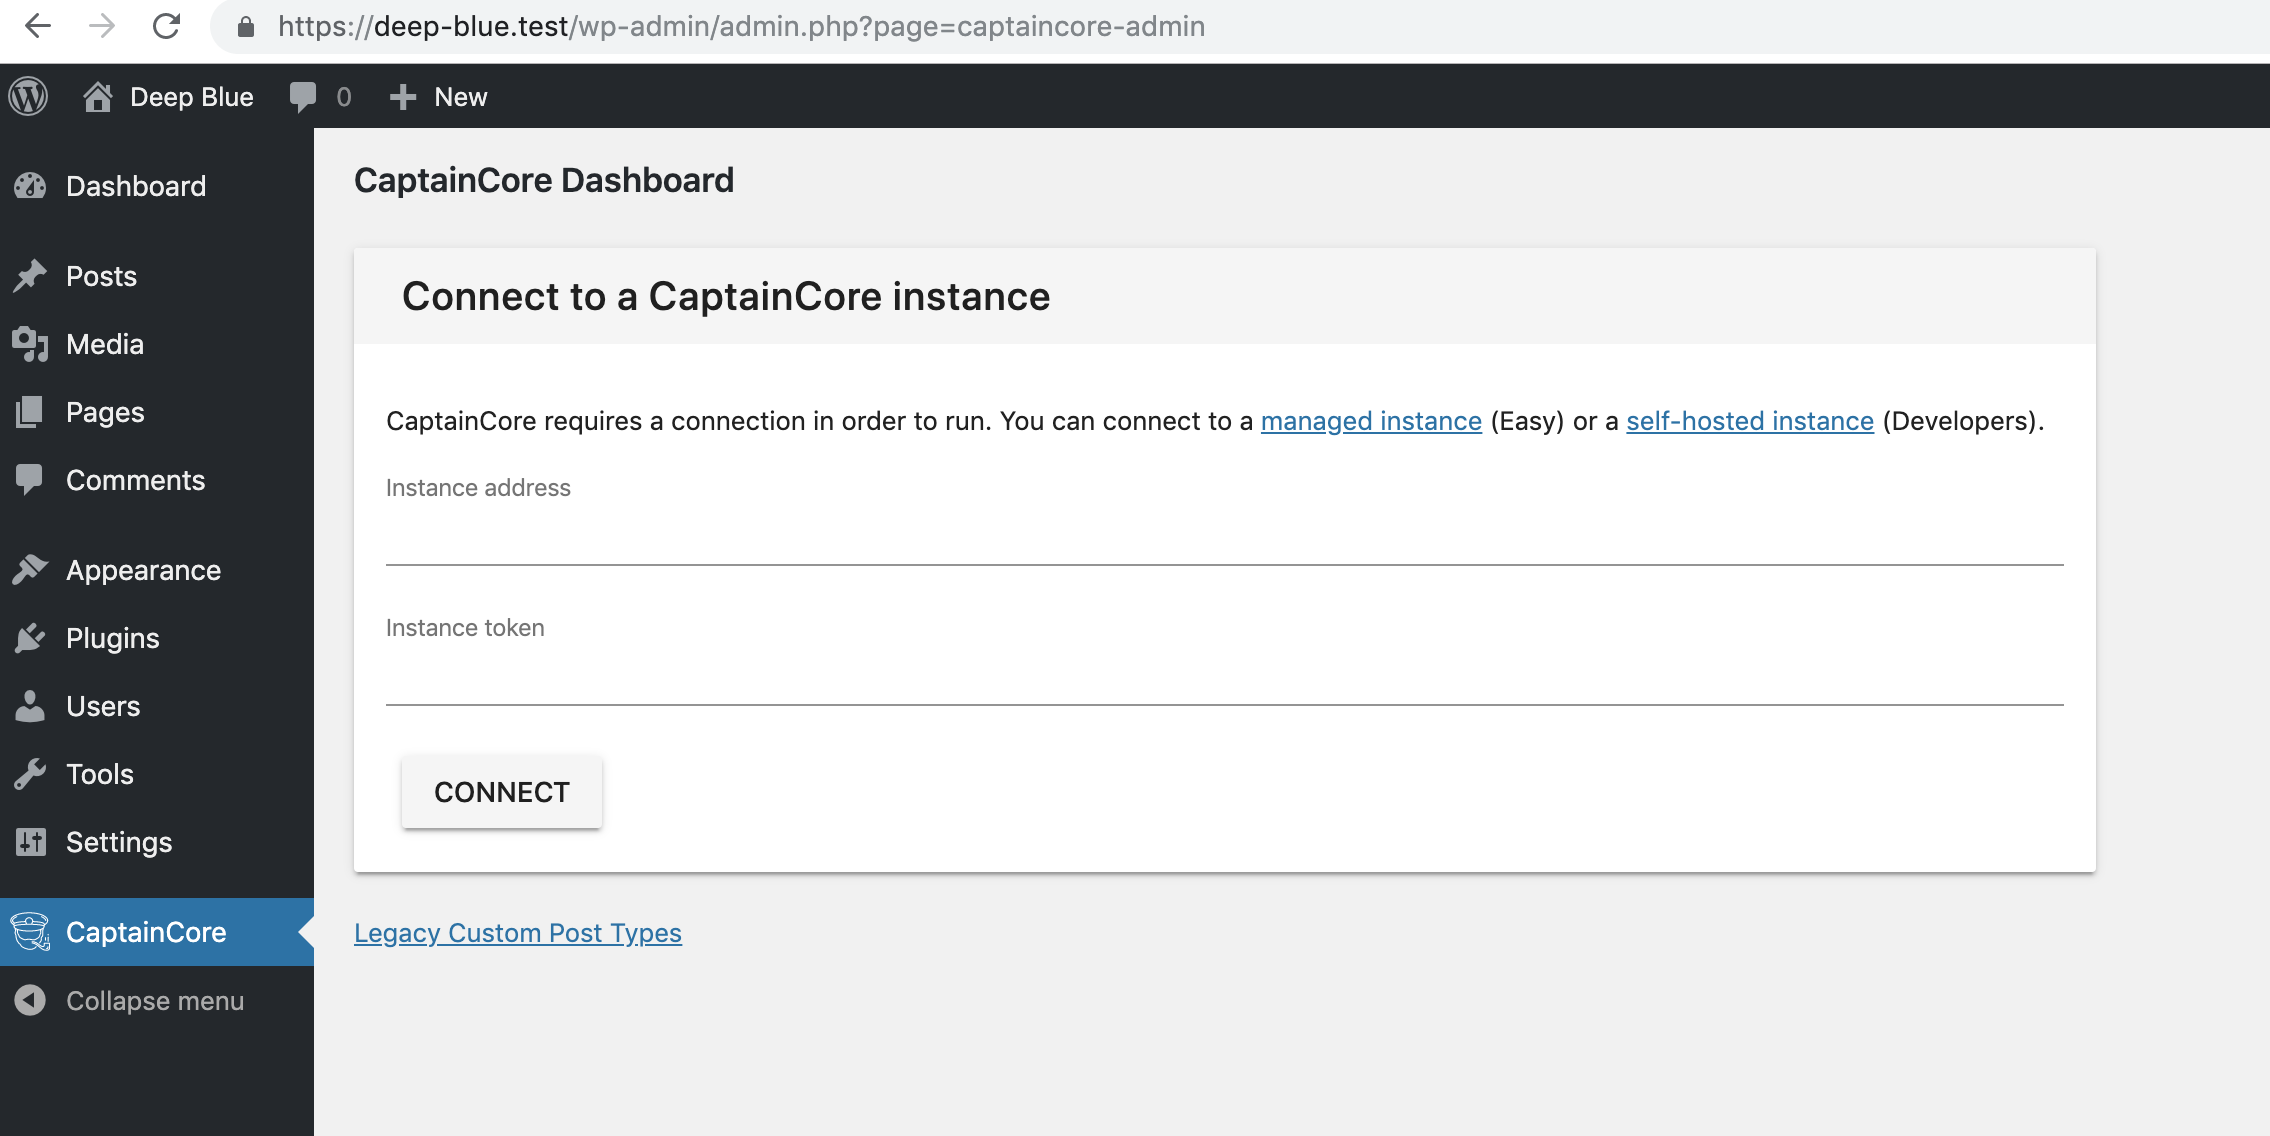Image resolution: width=2270 pixels, height=1136 pixels.
Task: Click the Plugins plug icon
Action: pyautogui.click(x=30, y=638)
